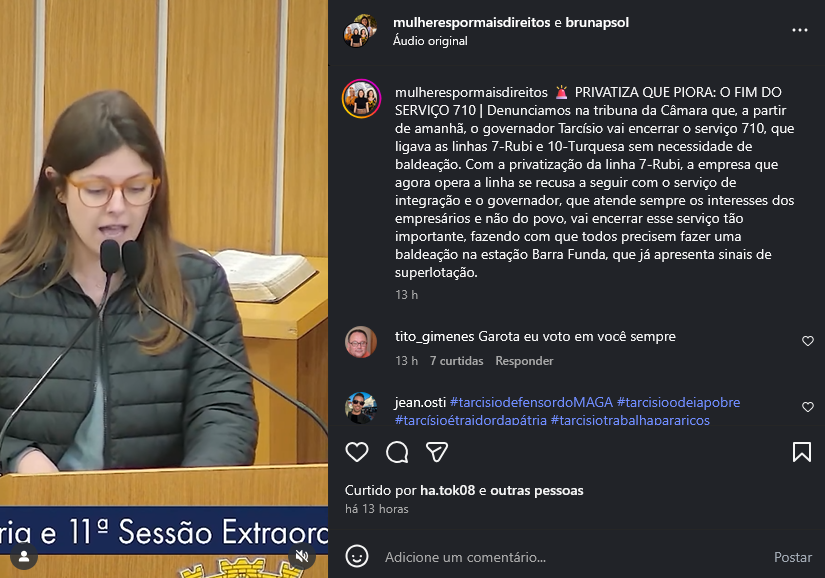
Task: Open the #tarcisiodefensordoMAGA hashtag
Action: (x=531, y=402)
